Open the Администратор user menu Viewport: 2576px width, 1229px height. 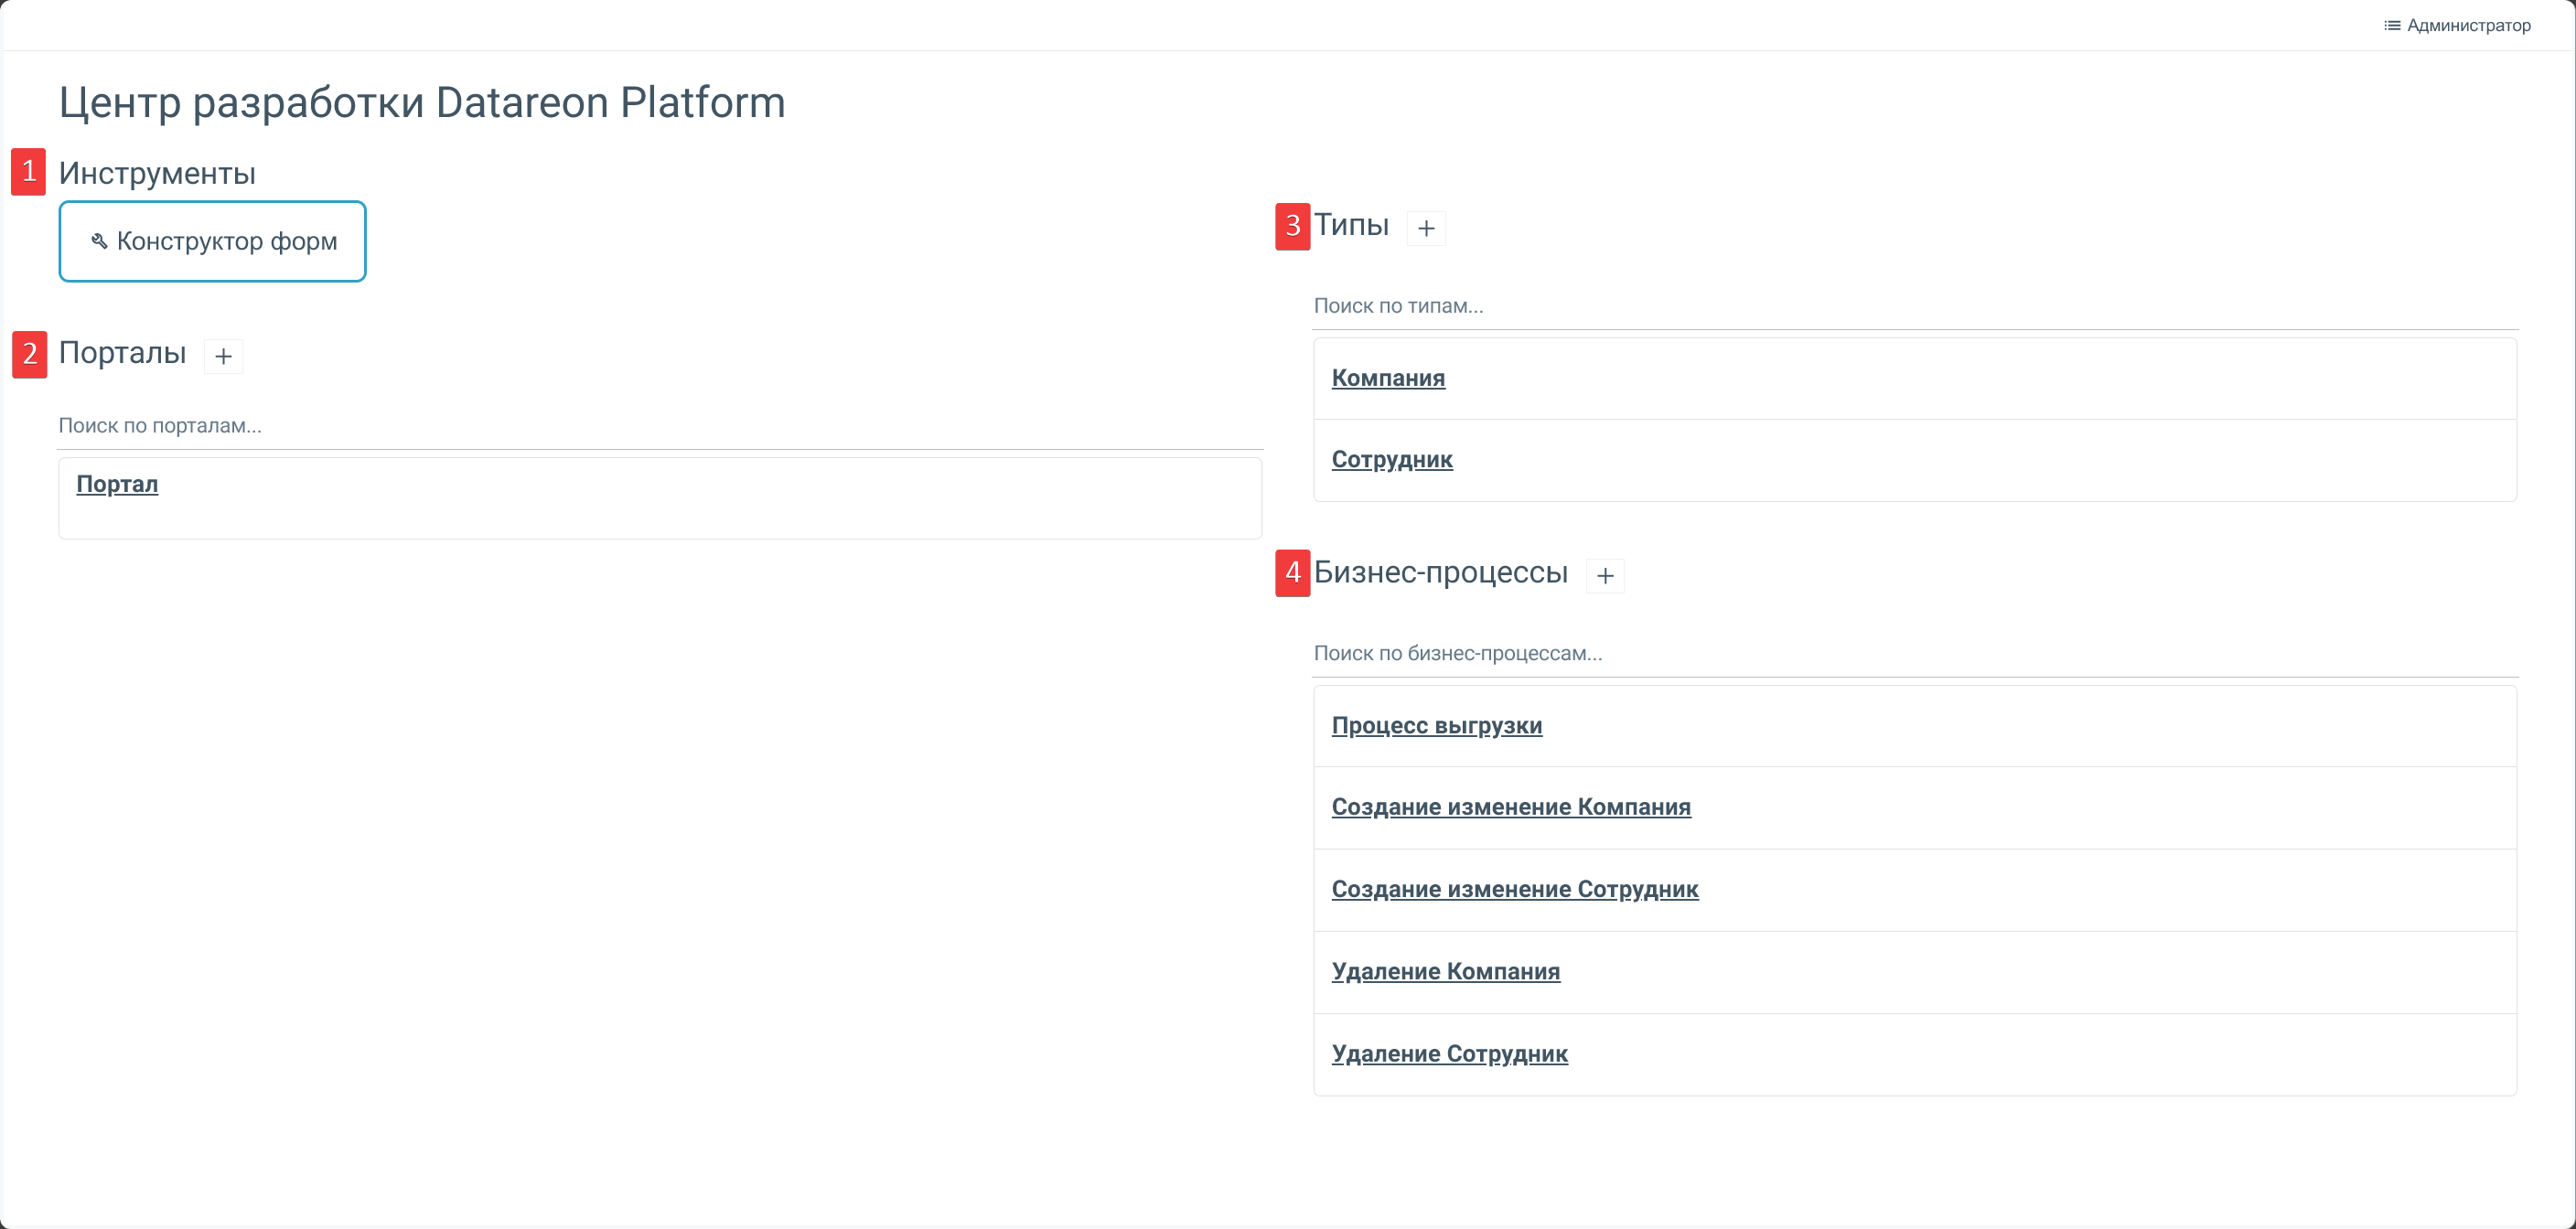pos(2467,26)
